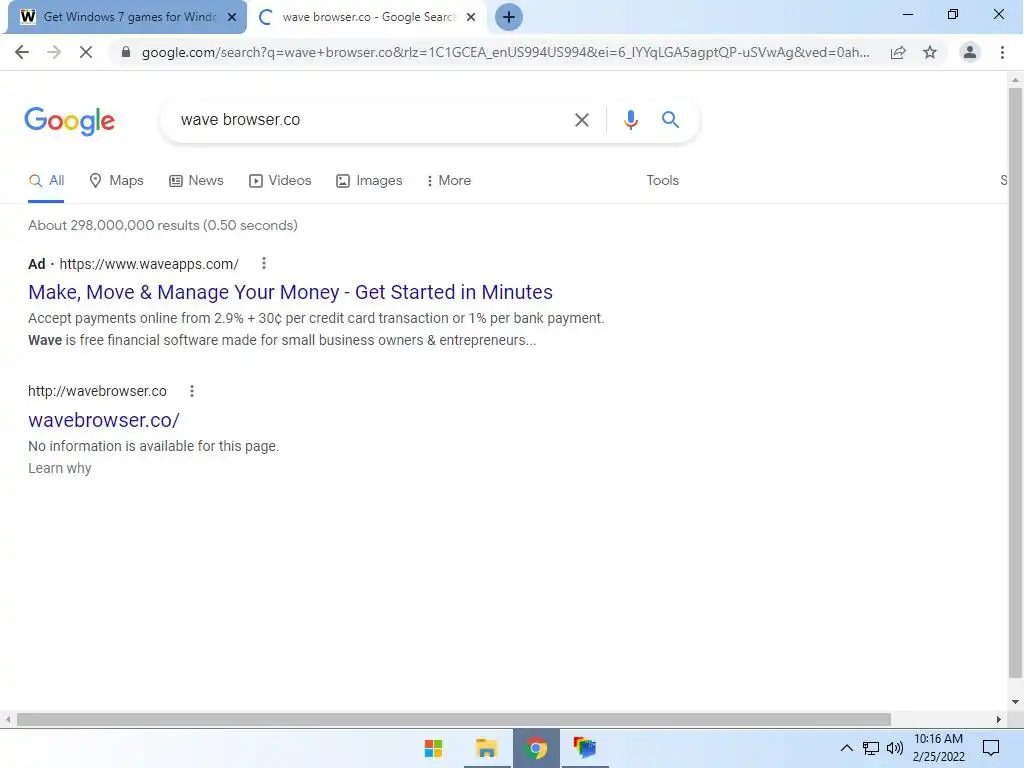Open the wavebrowser.co/ result link
Screen dimensions: 1024x768
pyautogui.click(x=104, y=420)
